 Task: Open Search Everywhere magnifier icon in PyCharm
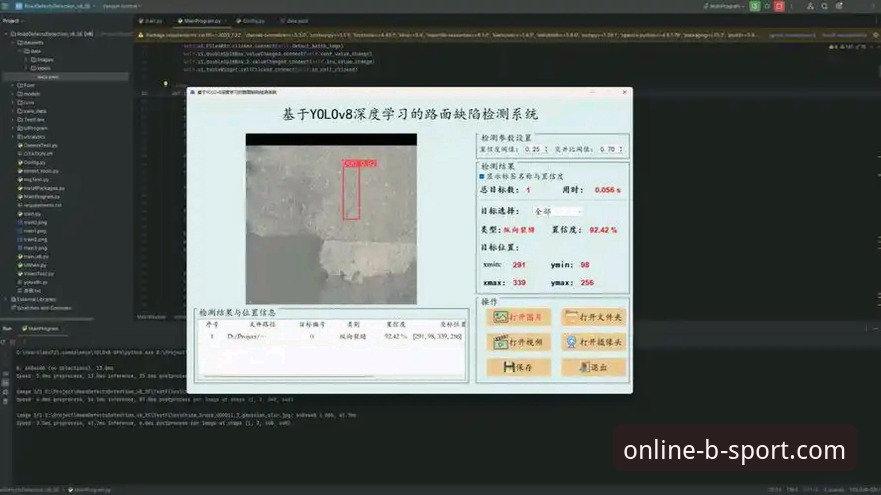click(824, 6)
